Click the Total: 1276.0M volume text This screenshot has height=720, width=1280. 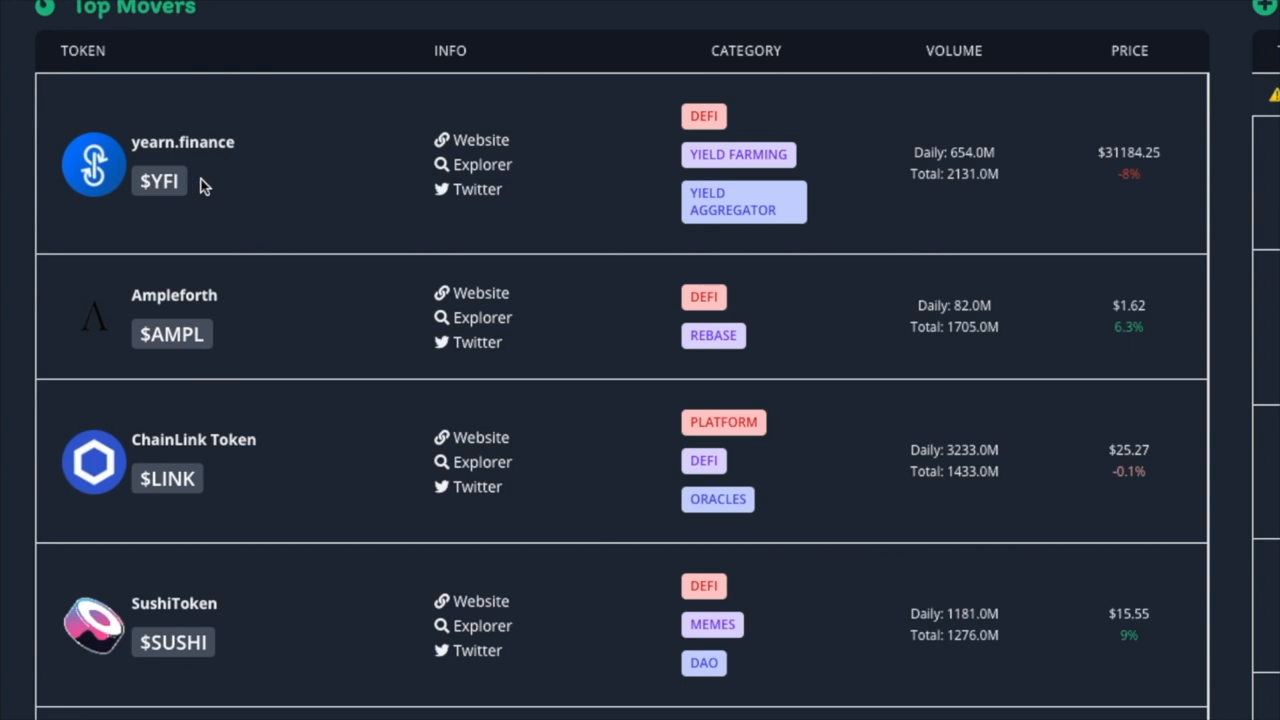click(954, 635)
